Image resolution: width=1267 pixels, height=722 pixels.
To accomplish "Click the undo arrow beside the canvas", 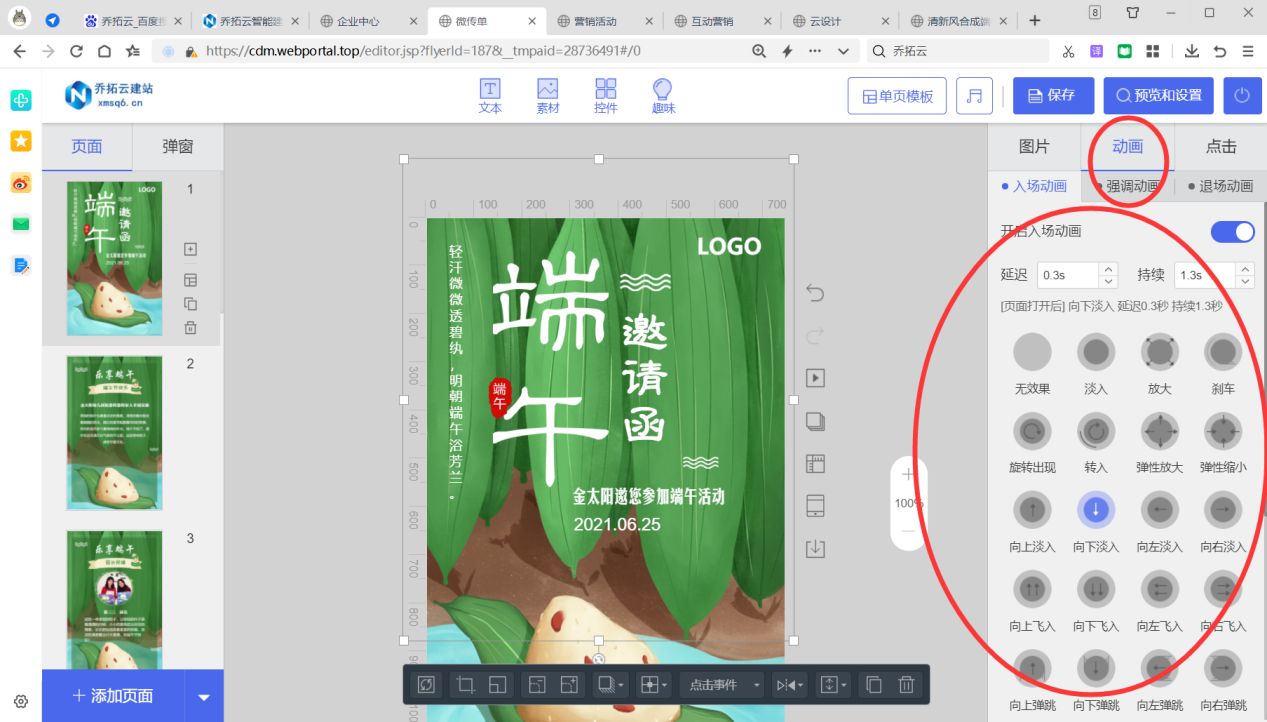I will pyautogui.click(x=812, y=292).
